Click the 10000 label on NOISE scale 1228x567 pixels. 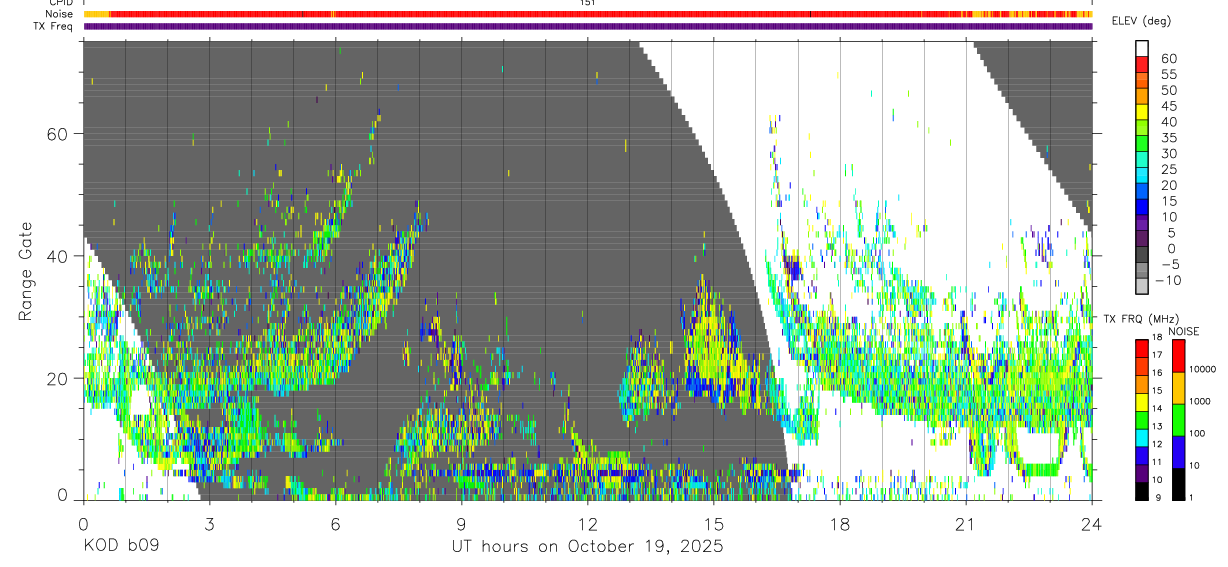coord(1201,371)
